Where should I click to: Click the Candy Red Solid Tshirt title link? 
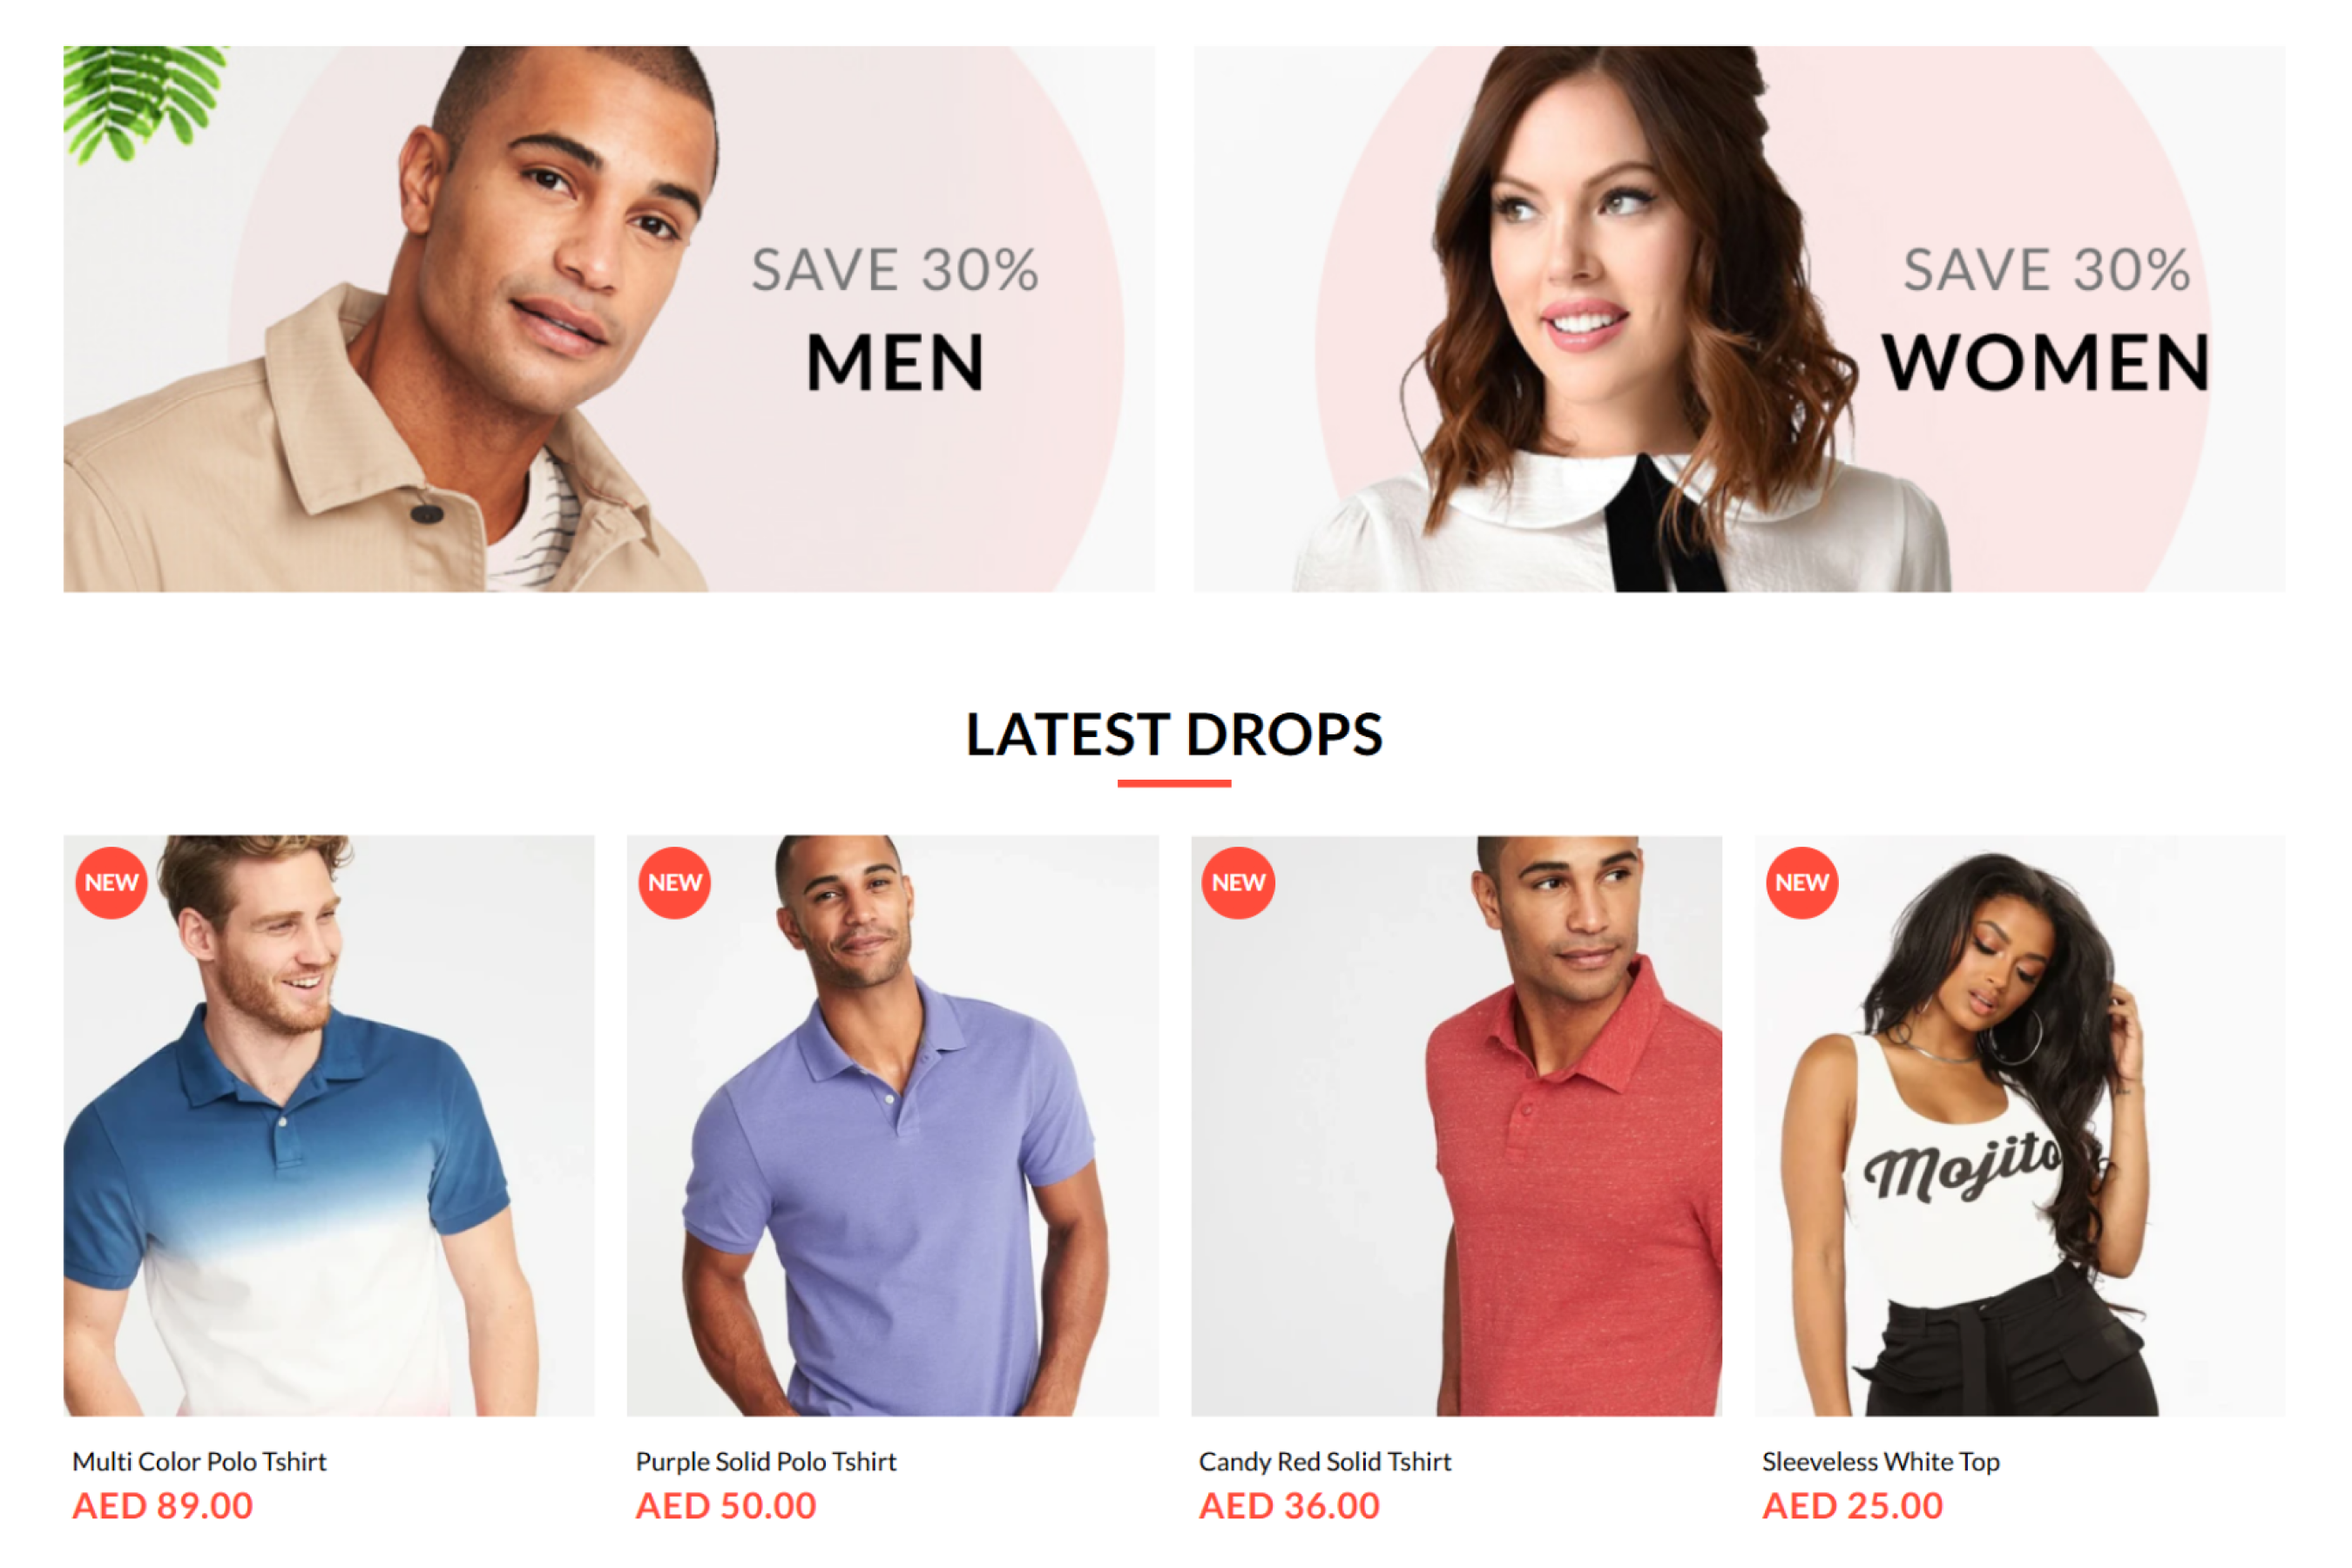pyautogui.click(x=1325, y=1462)
